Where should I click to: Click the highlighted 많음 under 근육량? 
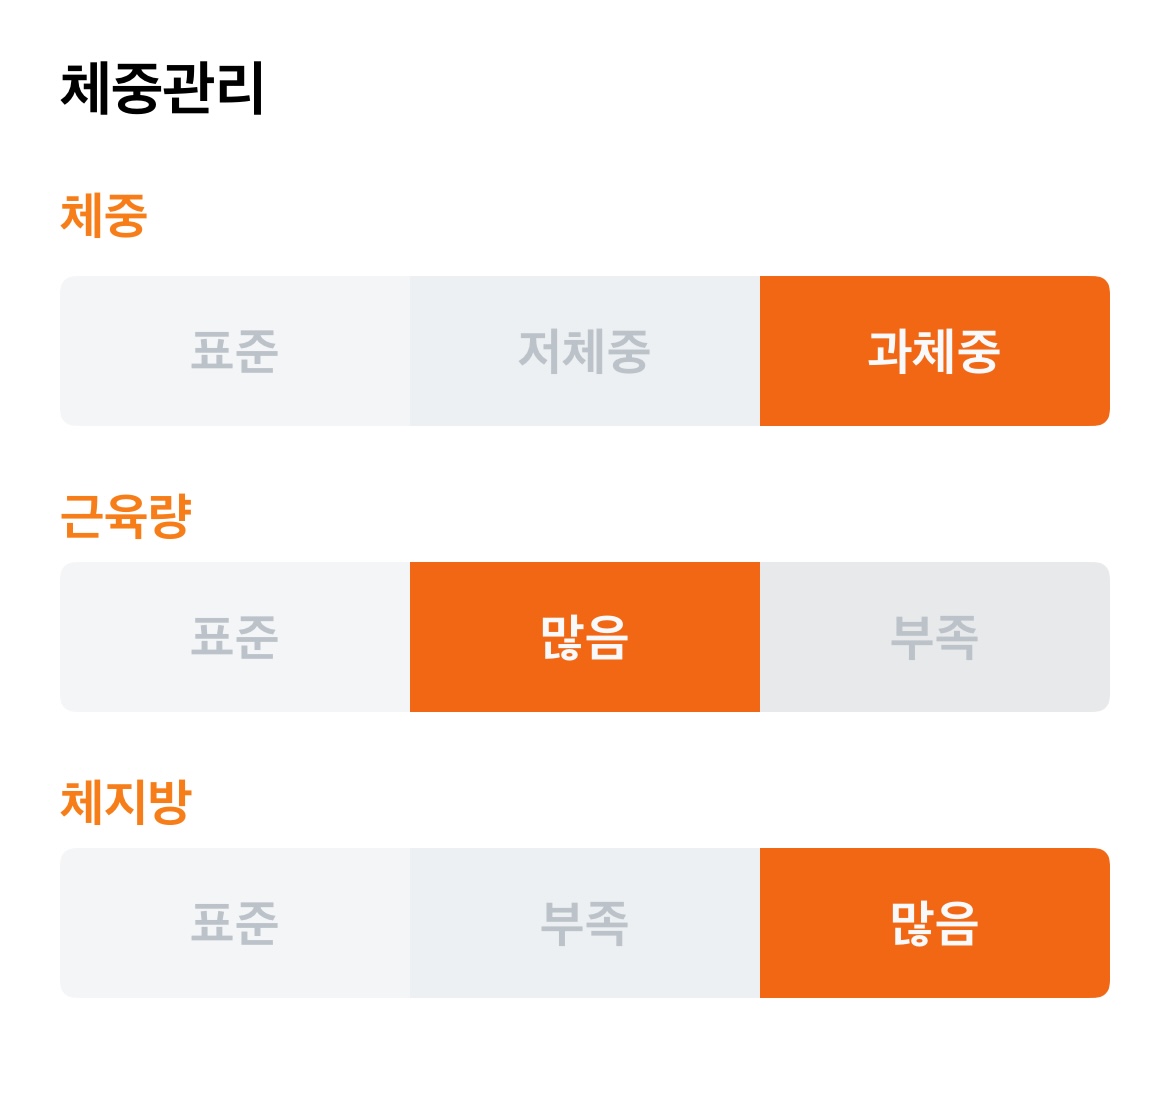coord(585,637)
